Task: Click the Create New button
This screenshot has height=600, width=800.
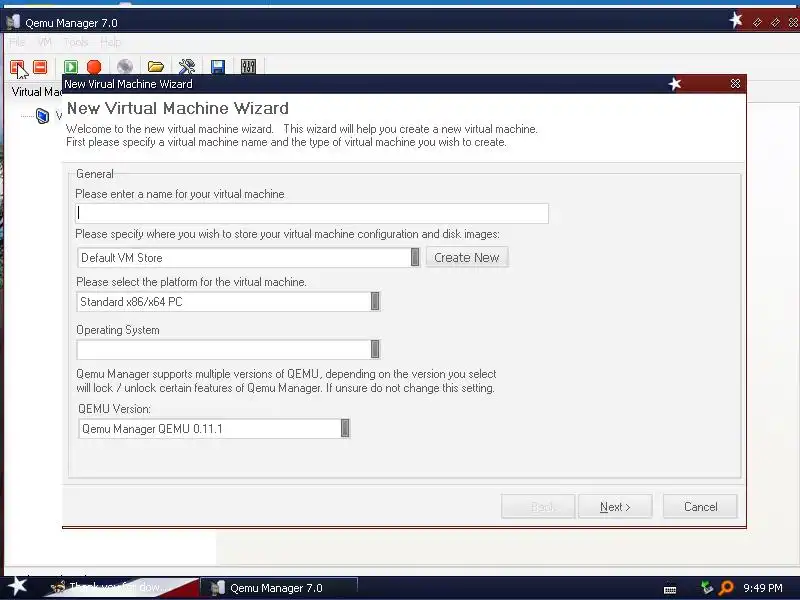Action: [x=467, y=257]
